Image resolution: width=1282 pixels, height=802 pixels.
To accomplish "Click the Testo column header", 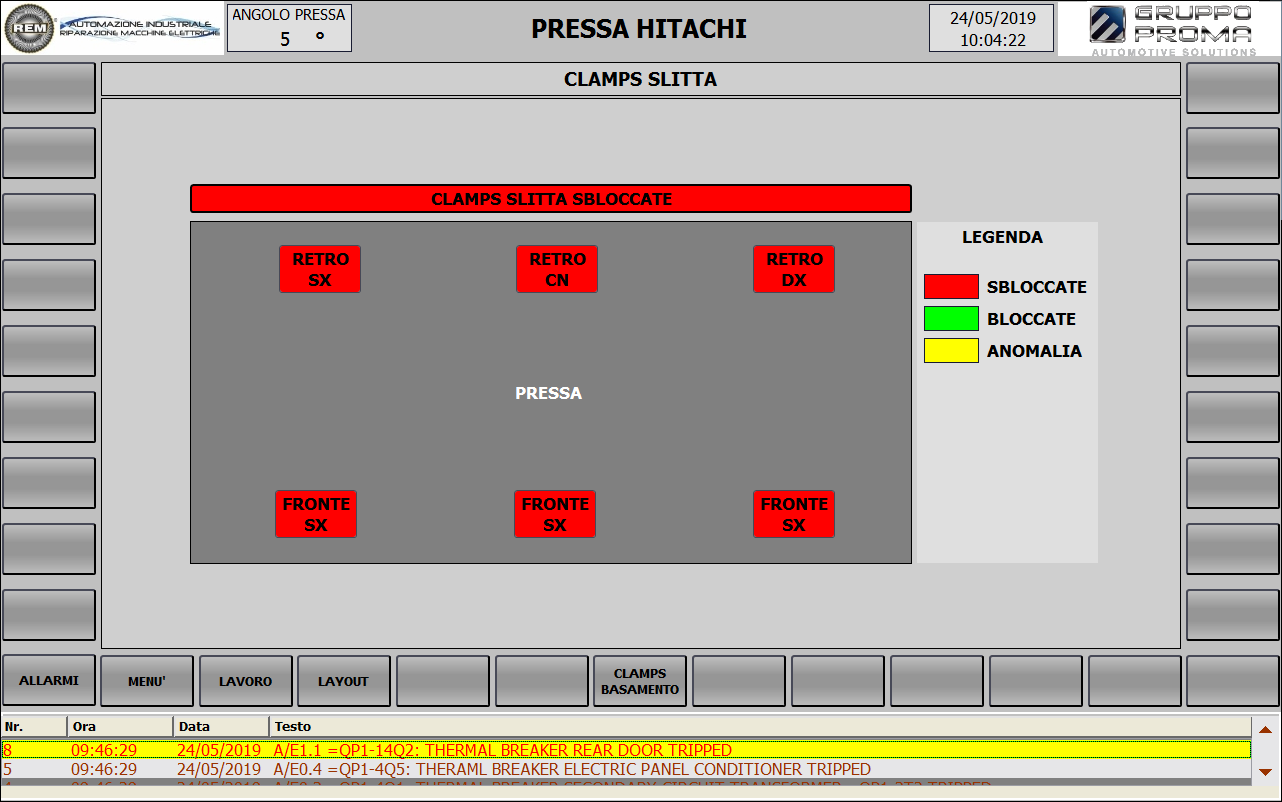I will coord(760,726).
